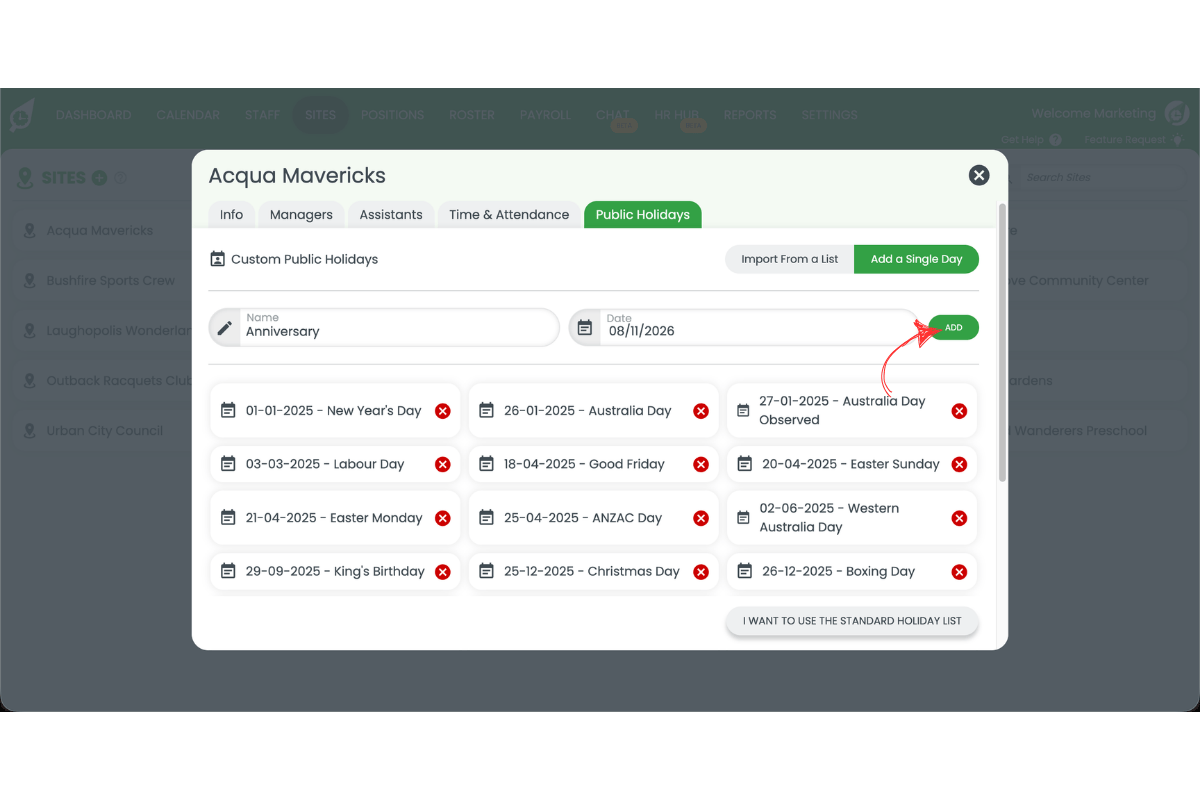Remove the Western Australia Day holiday
This screenshot has height=800, width=1200.
[959, 518]
